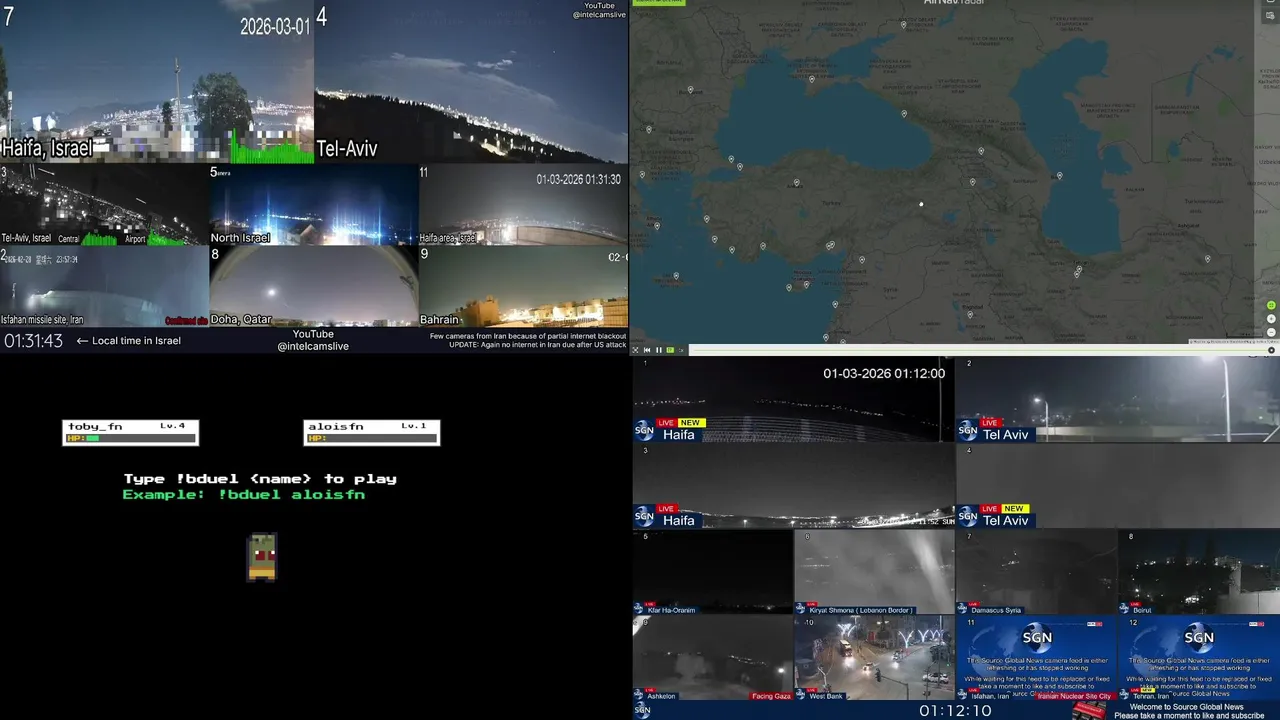Image resolution: width=1280 pixels, height=720 pixels.
Task: Click the NEW badge on Haifa camera 1
Action: 691,423
